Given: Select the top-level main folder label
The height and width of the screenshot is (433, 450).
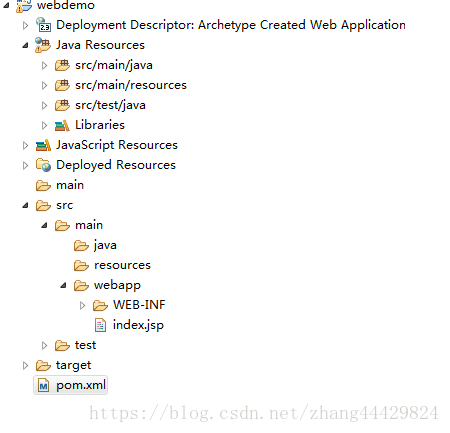Looking at the screenshot, I should click(x=70, y=185).
